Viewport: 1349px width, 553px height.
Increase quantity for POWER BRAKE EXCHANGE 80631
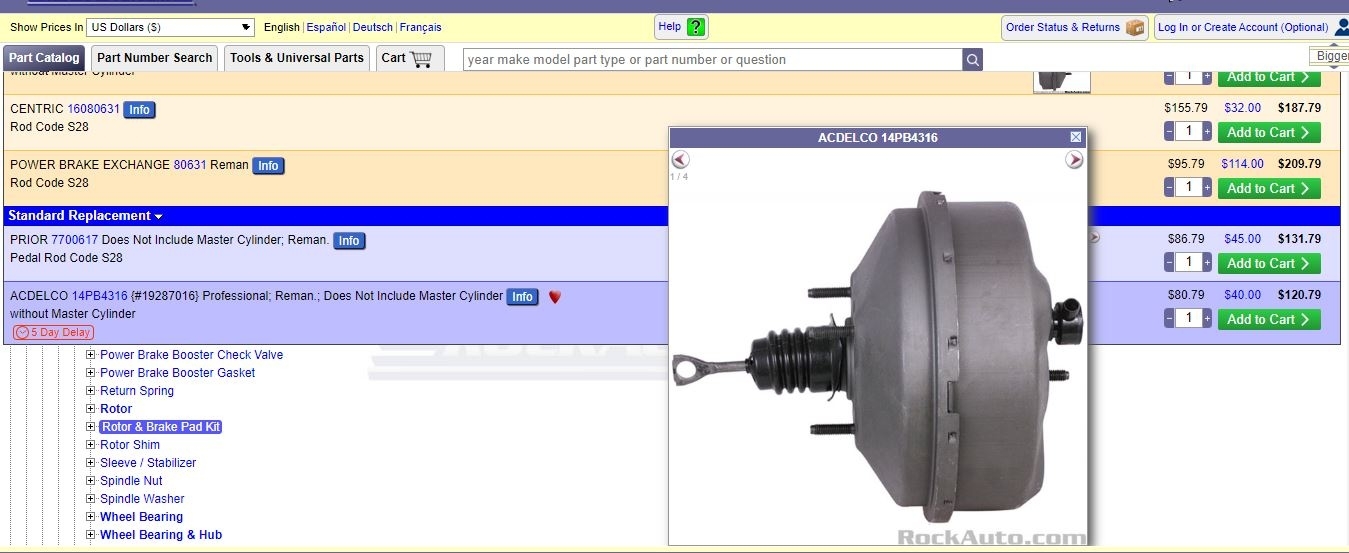pos(1207,188)
